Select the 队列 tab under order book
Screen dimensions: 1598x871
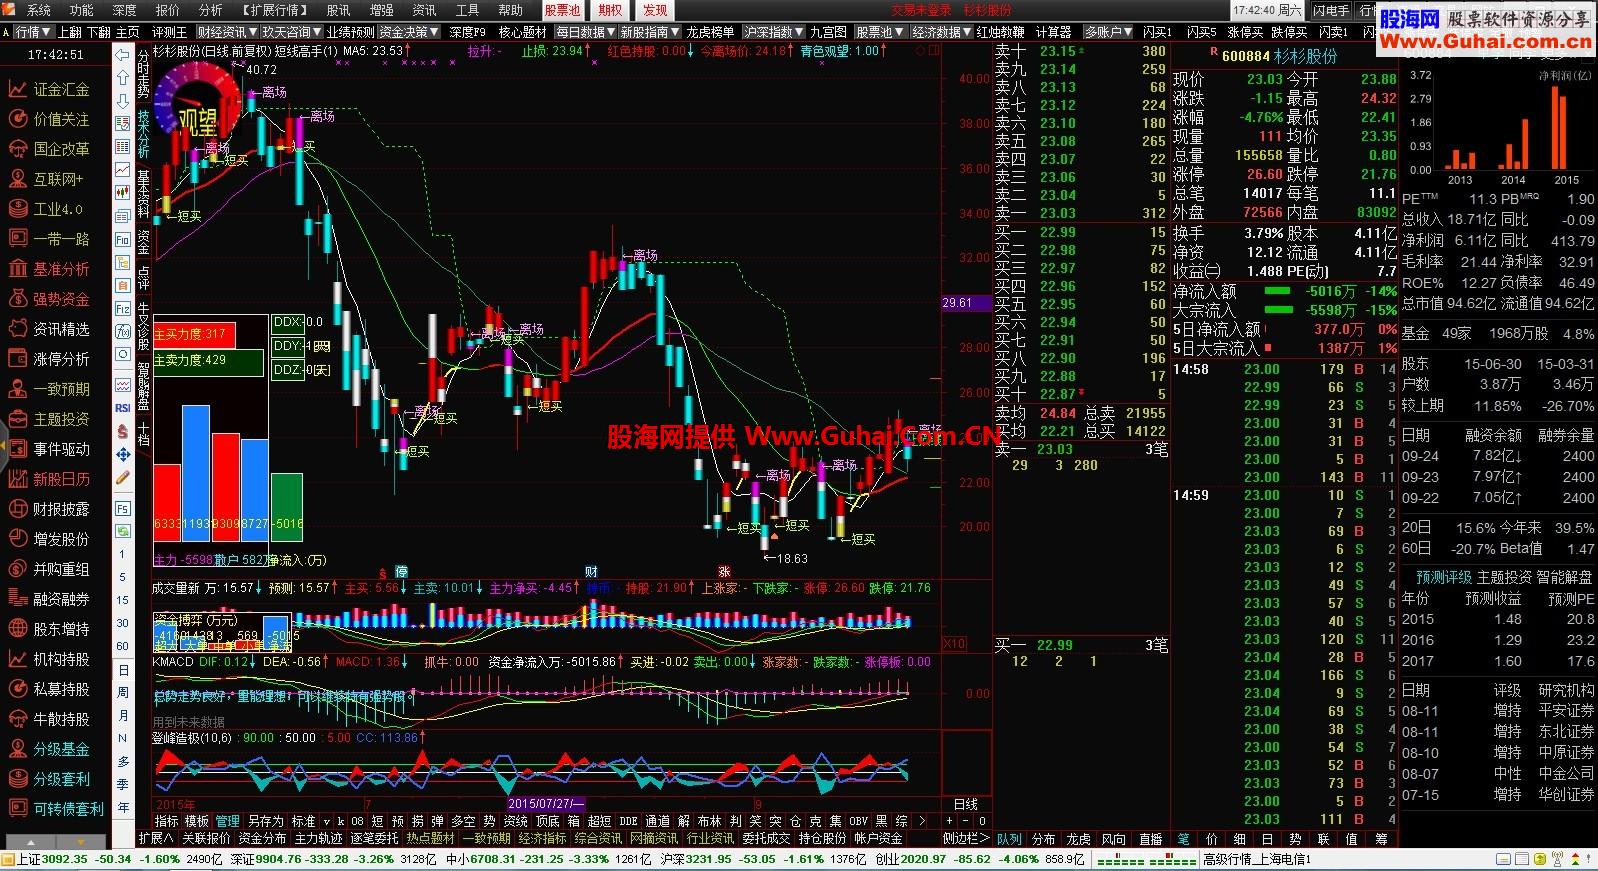coord(1010,838)
